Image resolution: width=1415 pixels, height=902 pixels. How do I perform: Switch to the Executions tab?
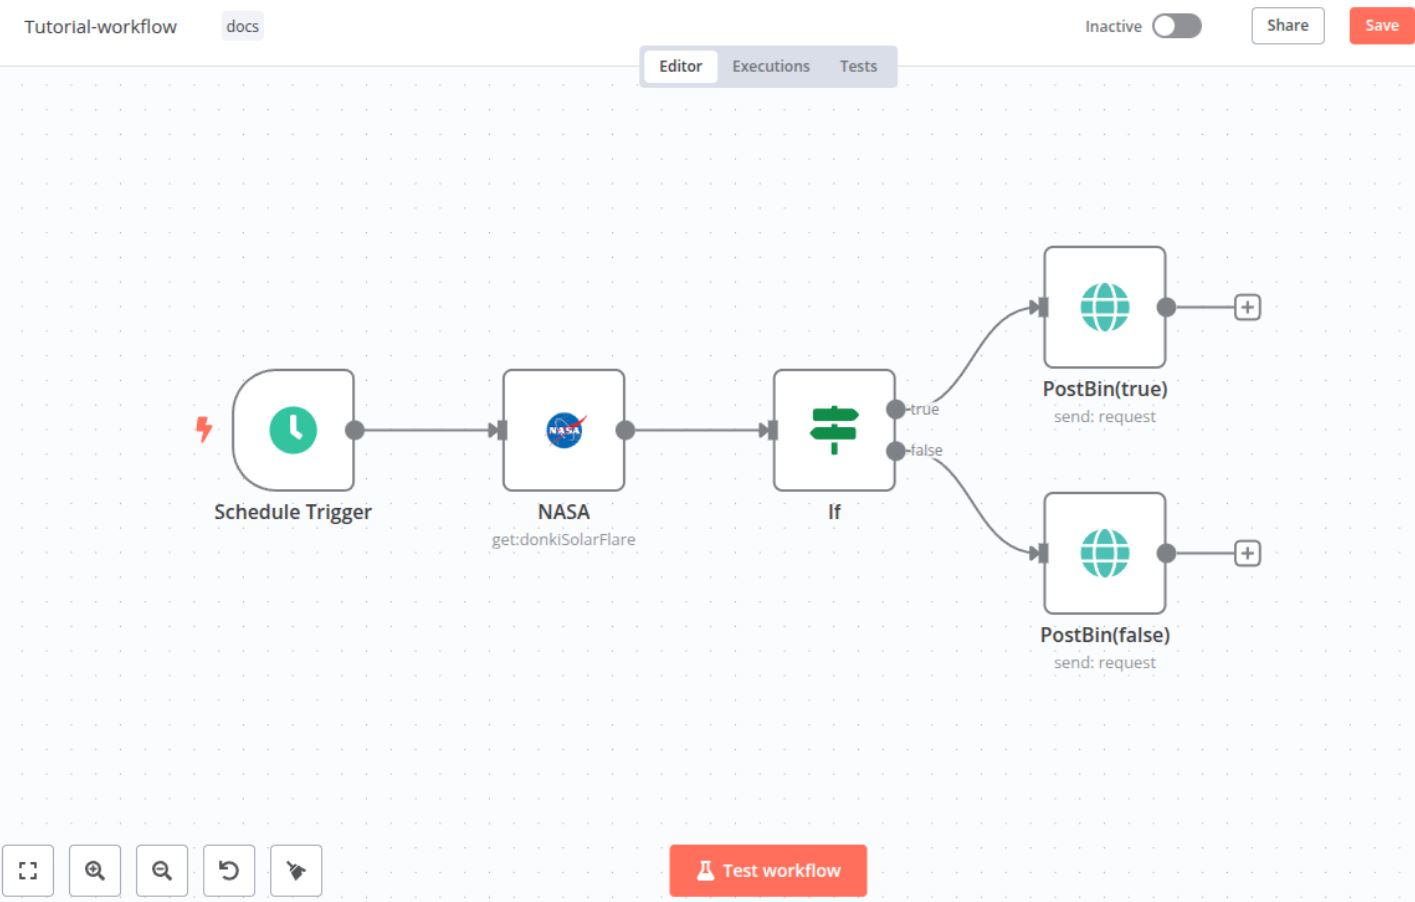tap(770, 66)
